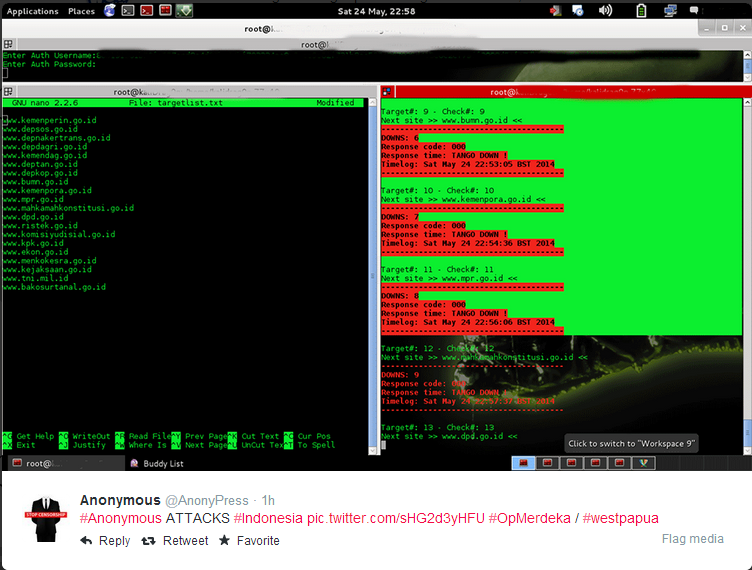Click the scroll up arrow of top terminal pane
This screenshot has width=752, height=570.
(x=747, y=55)
